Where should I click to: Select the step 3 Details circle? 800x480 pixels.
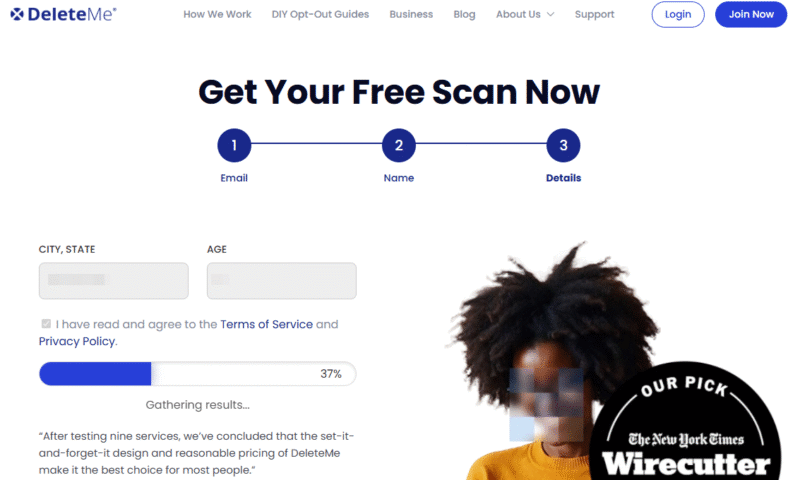pos(563,145)
